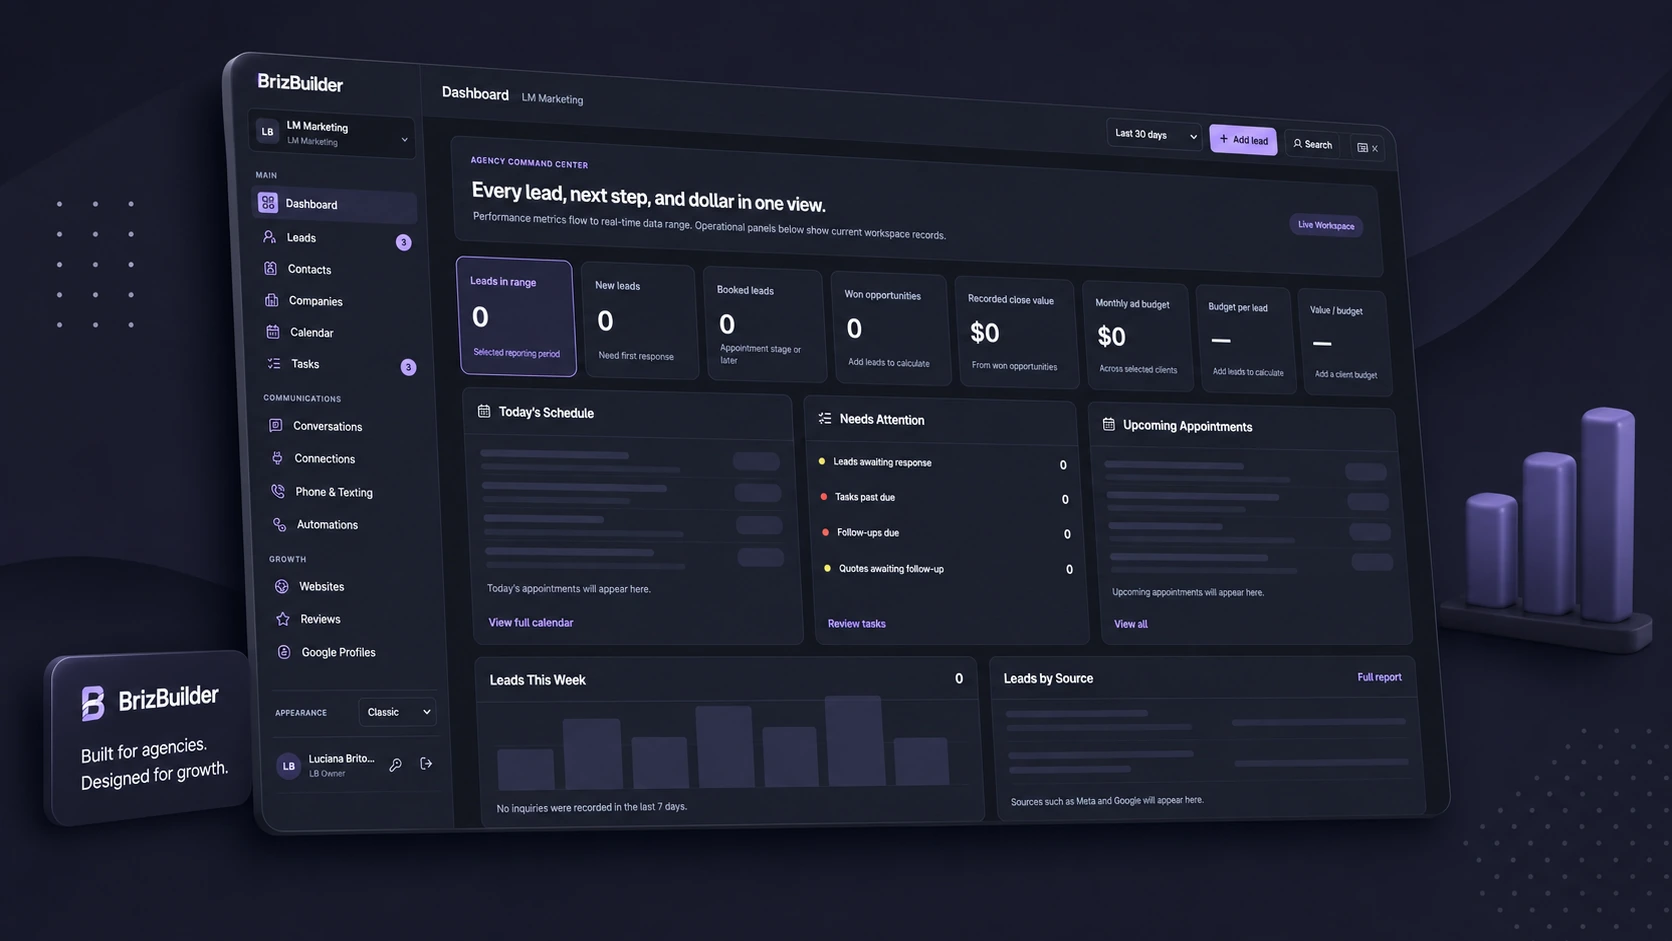
Task: Click the Follow-ups due row
Action: (946, 533)
